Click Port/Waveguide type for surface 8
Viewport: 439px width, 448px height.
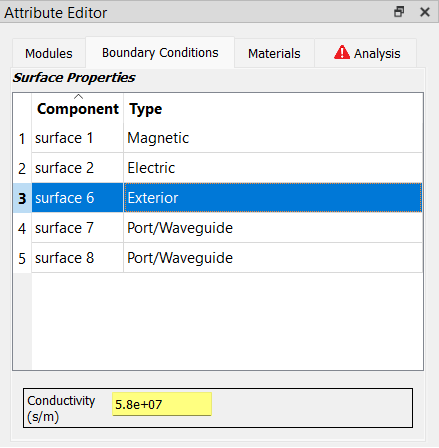(x=273, y=258)
